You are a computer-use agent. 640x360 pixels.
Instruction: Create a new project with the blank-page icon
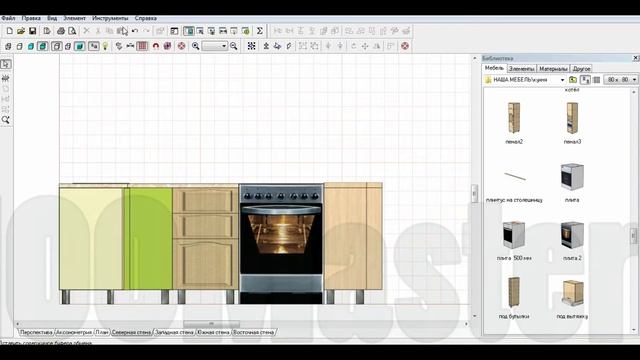9,31
